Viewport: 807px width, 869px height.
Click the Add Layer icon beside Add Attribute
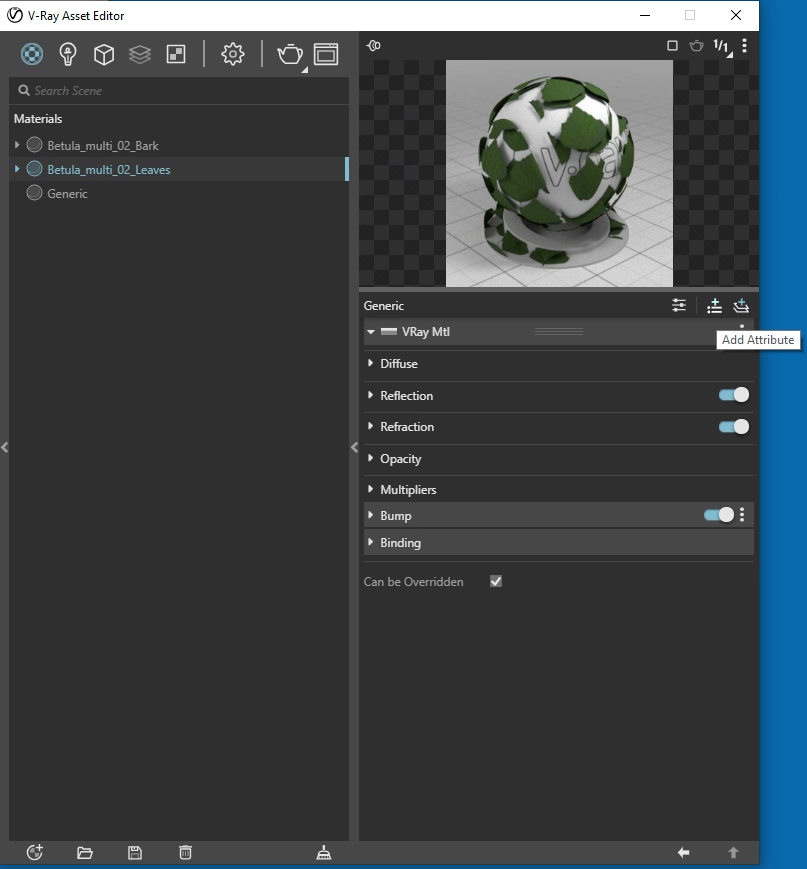pos(741,305)
